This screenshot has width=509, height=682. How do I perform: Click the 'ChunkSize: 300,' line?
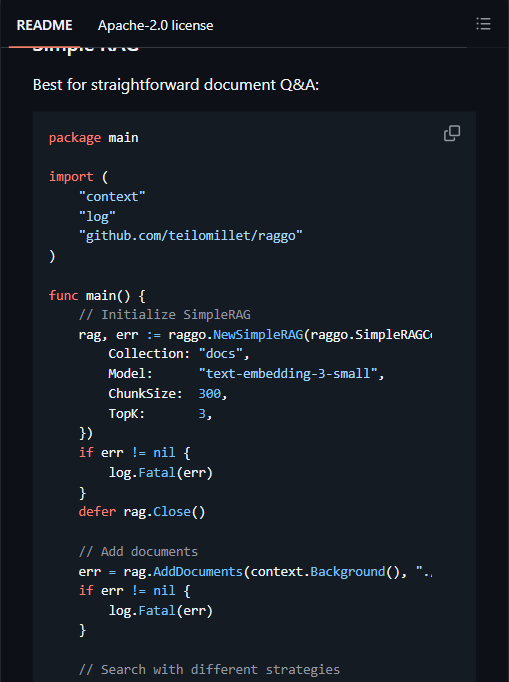click(167, 394)
